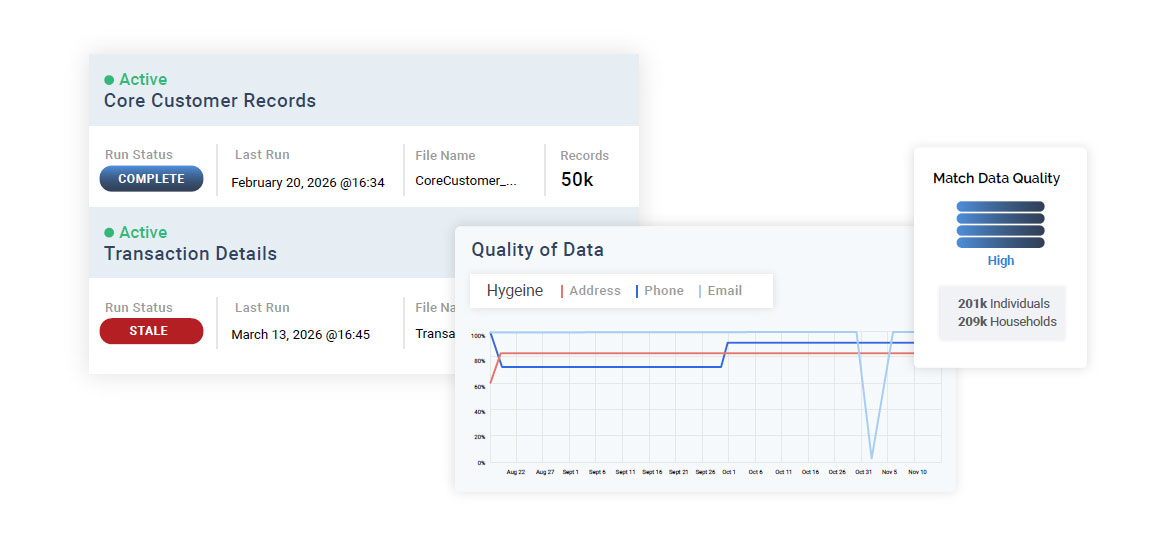Click the red Address legend marker
1167x550 pixels.
point(562,291)
